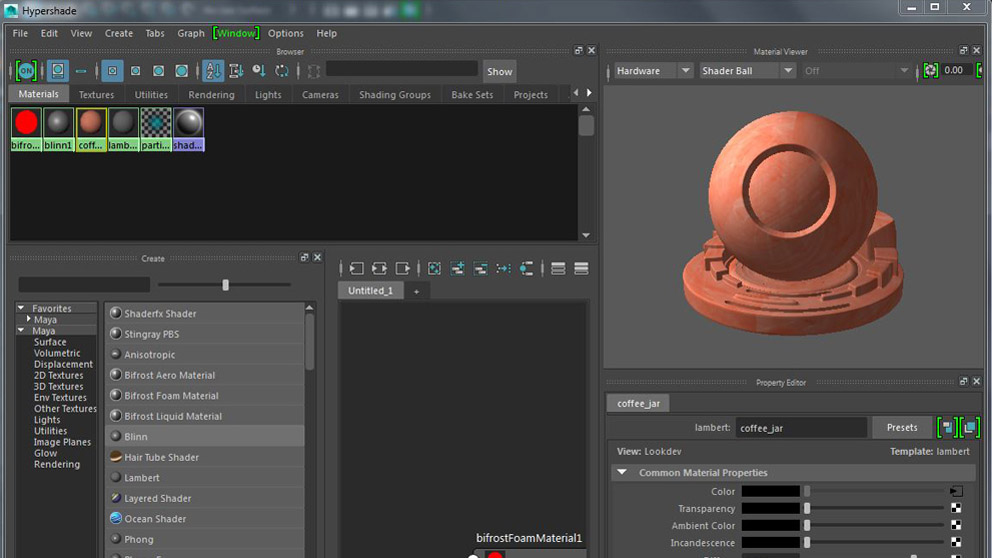This screenshot has height=558, width=992.
Task: Click the Input connections graph icon
Action: tap(356, 268)
